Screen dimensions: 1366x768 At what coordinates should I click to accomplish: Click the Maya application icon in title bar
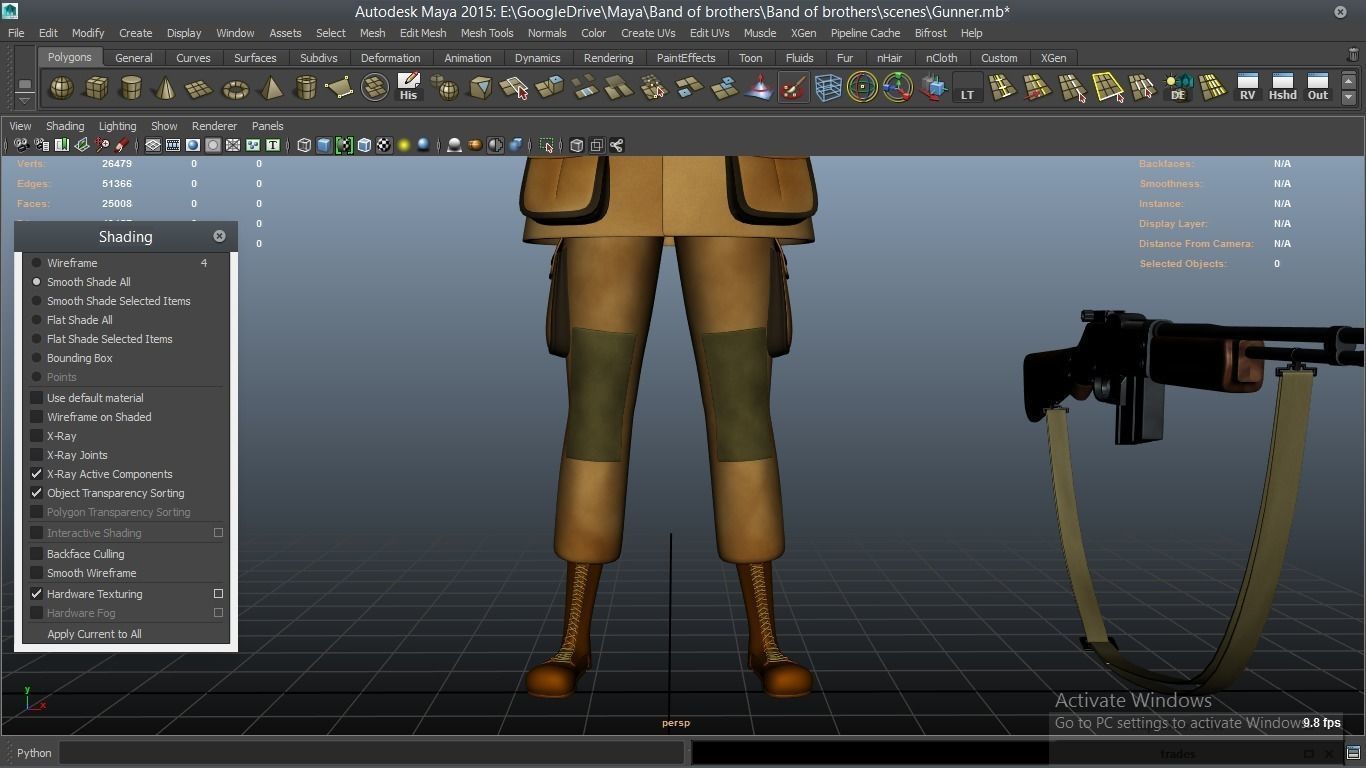pyautogui.click(x=10, y=11)
